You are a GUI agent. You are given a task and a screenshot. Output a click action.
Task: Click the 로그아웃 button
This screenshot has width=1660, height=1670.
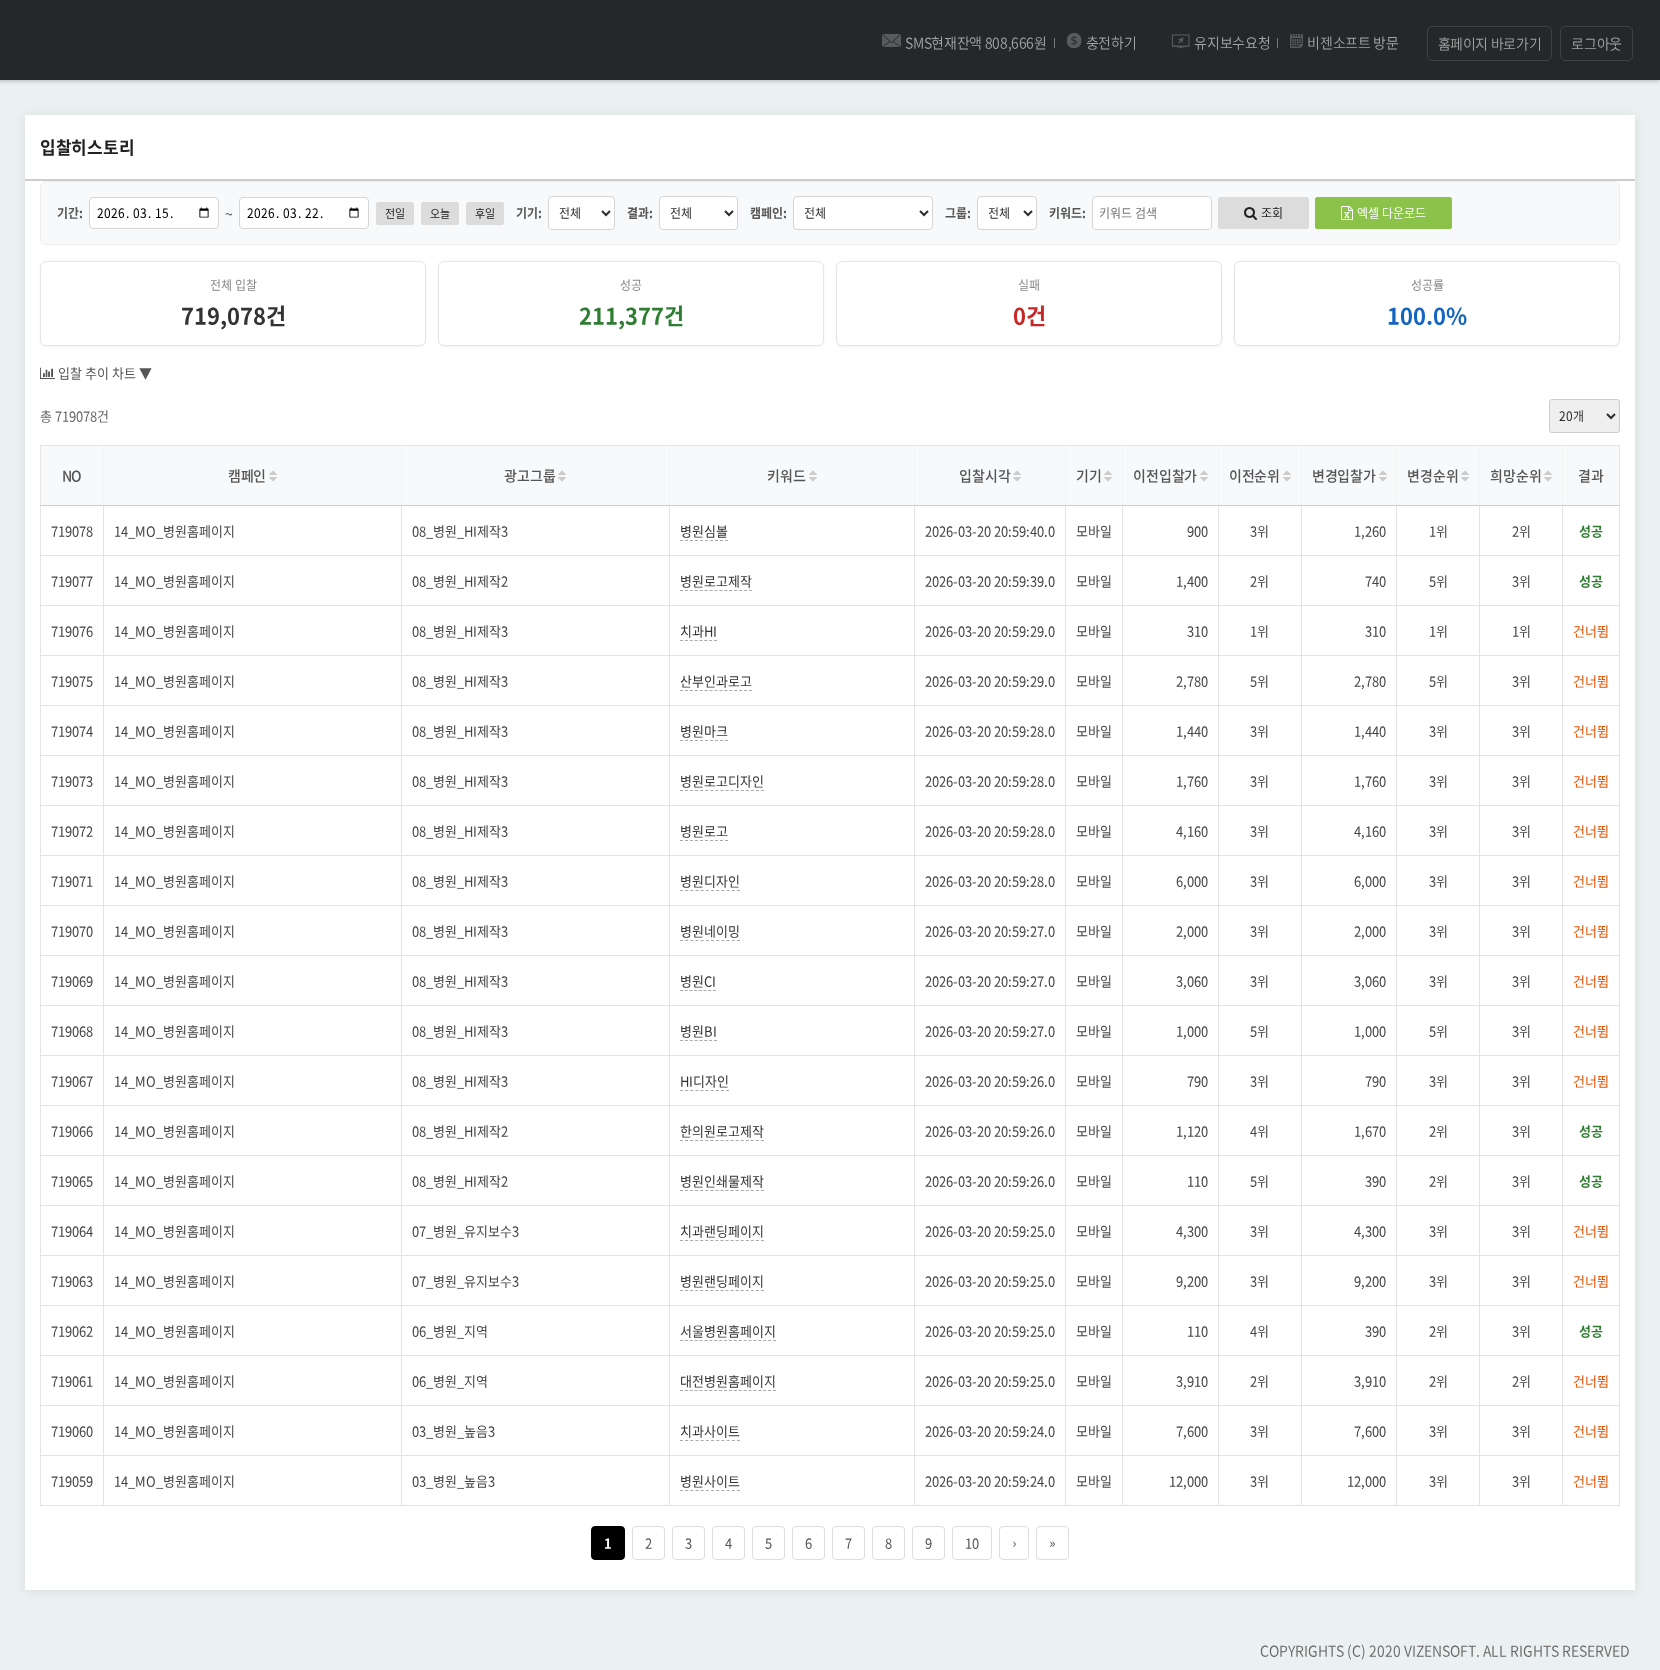pos(1595,44)
